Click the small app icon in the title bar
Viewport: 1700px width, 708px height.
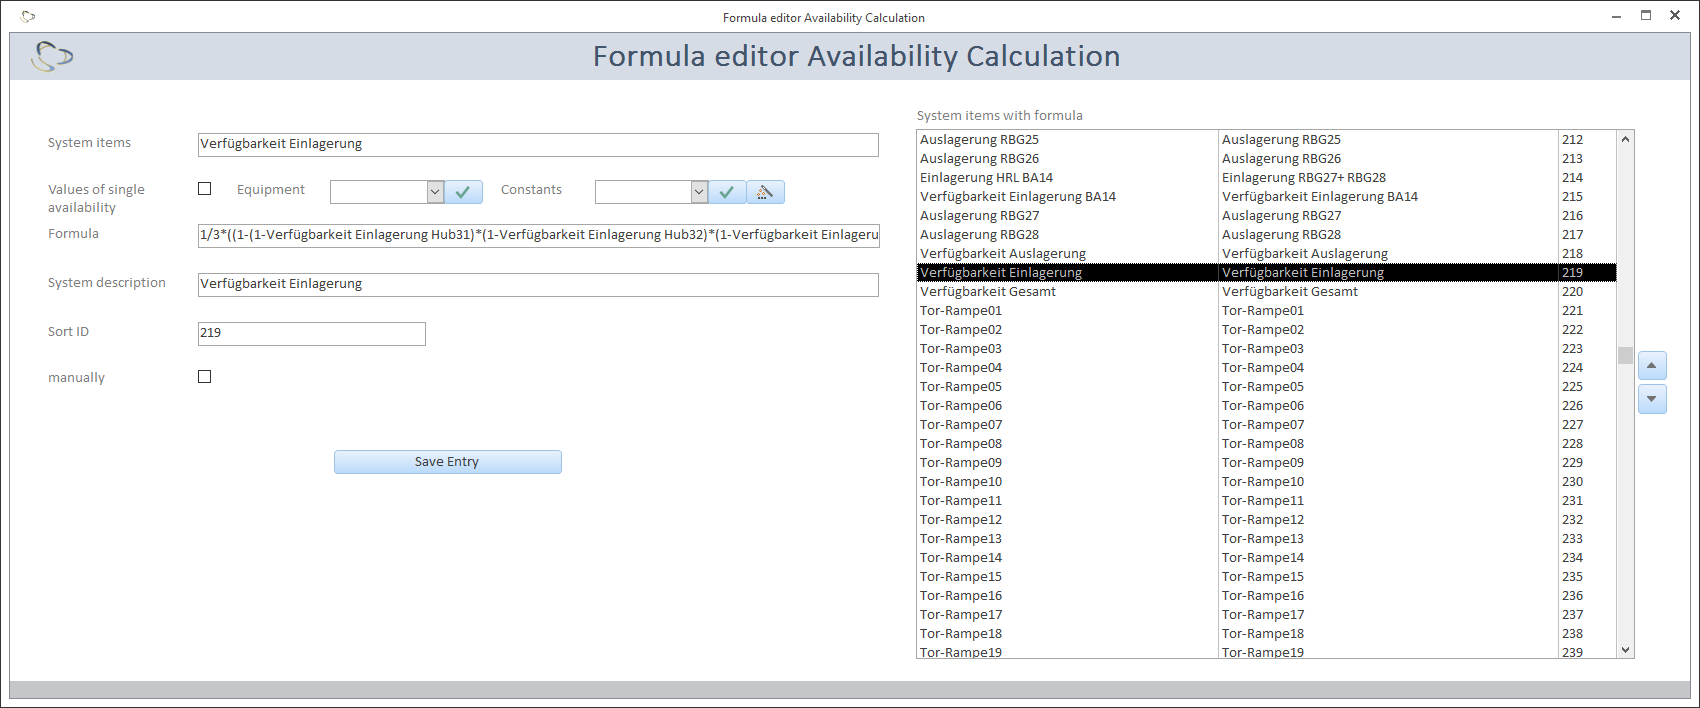coord(28,17)
